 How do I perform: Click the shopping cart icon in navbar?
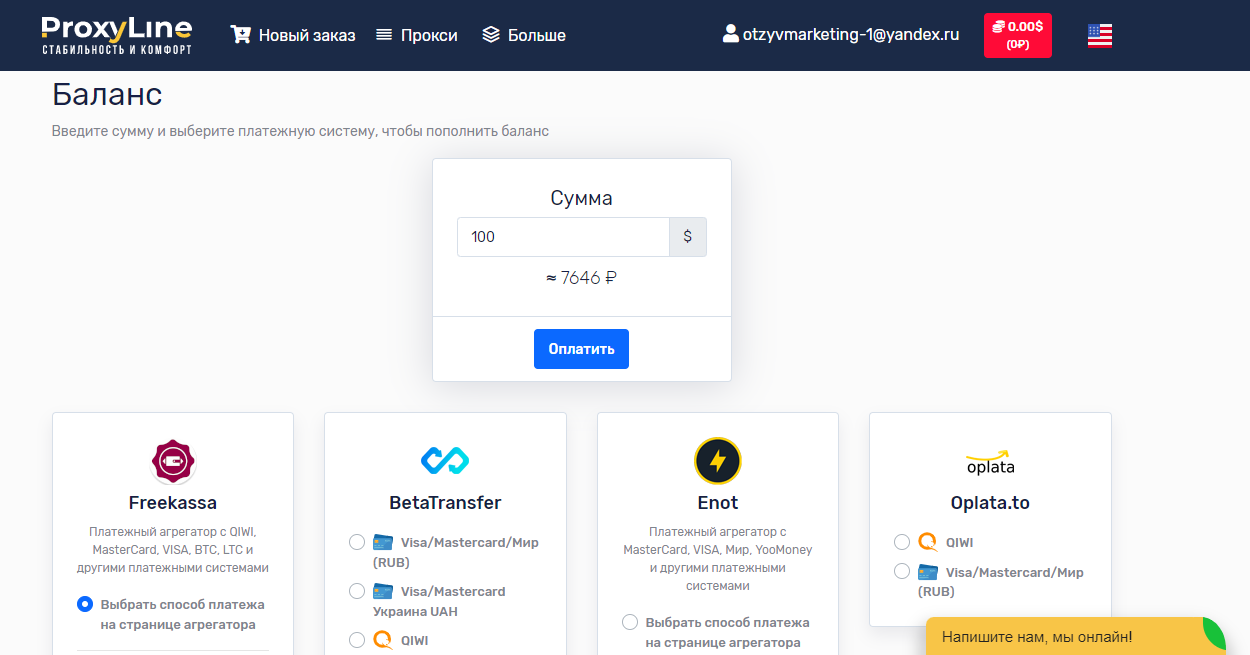240,35
